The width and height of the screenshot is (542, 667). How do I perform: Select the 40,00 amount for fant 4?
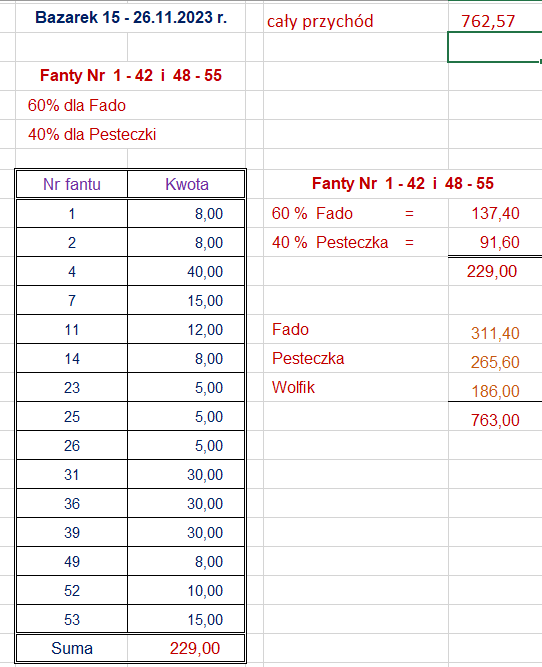point(186,271)
